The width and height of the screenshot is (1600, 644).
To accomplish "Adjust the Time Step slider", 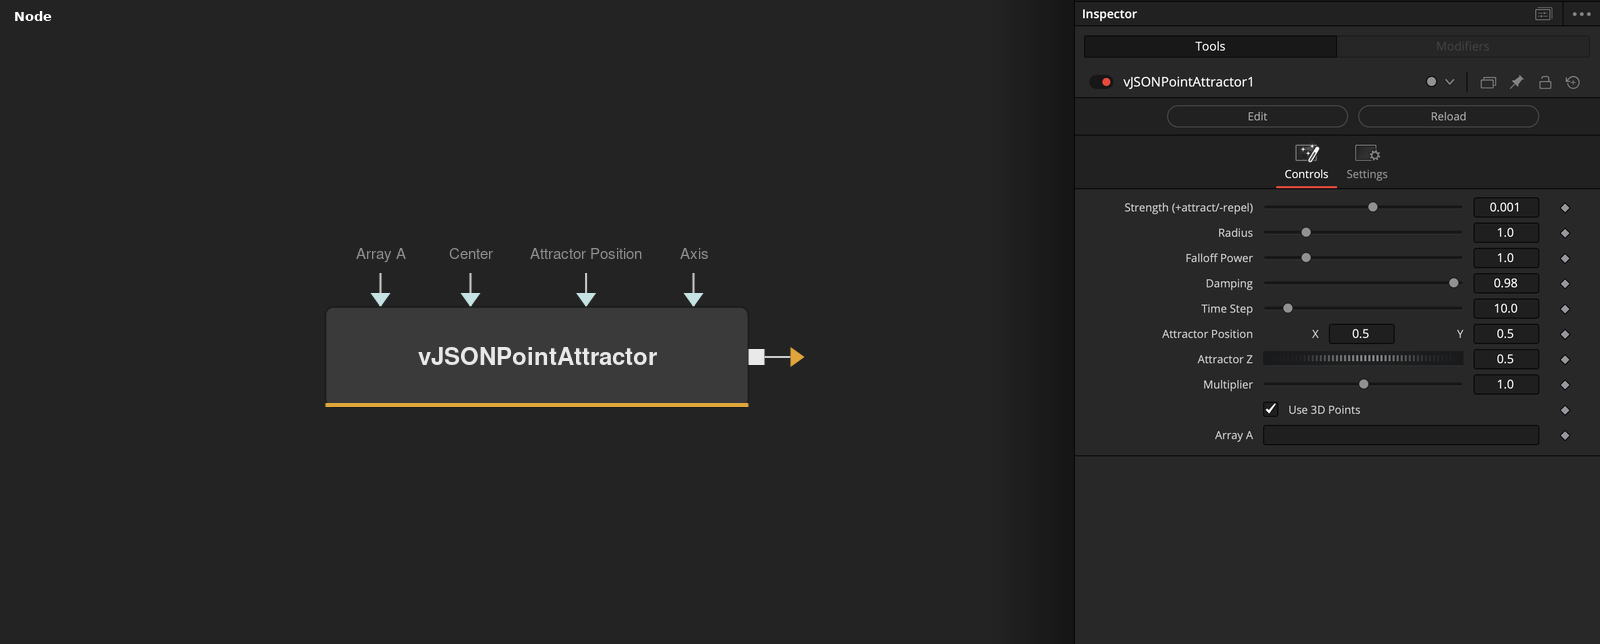I will (1363, 308).
